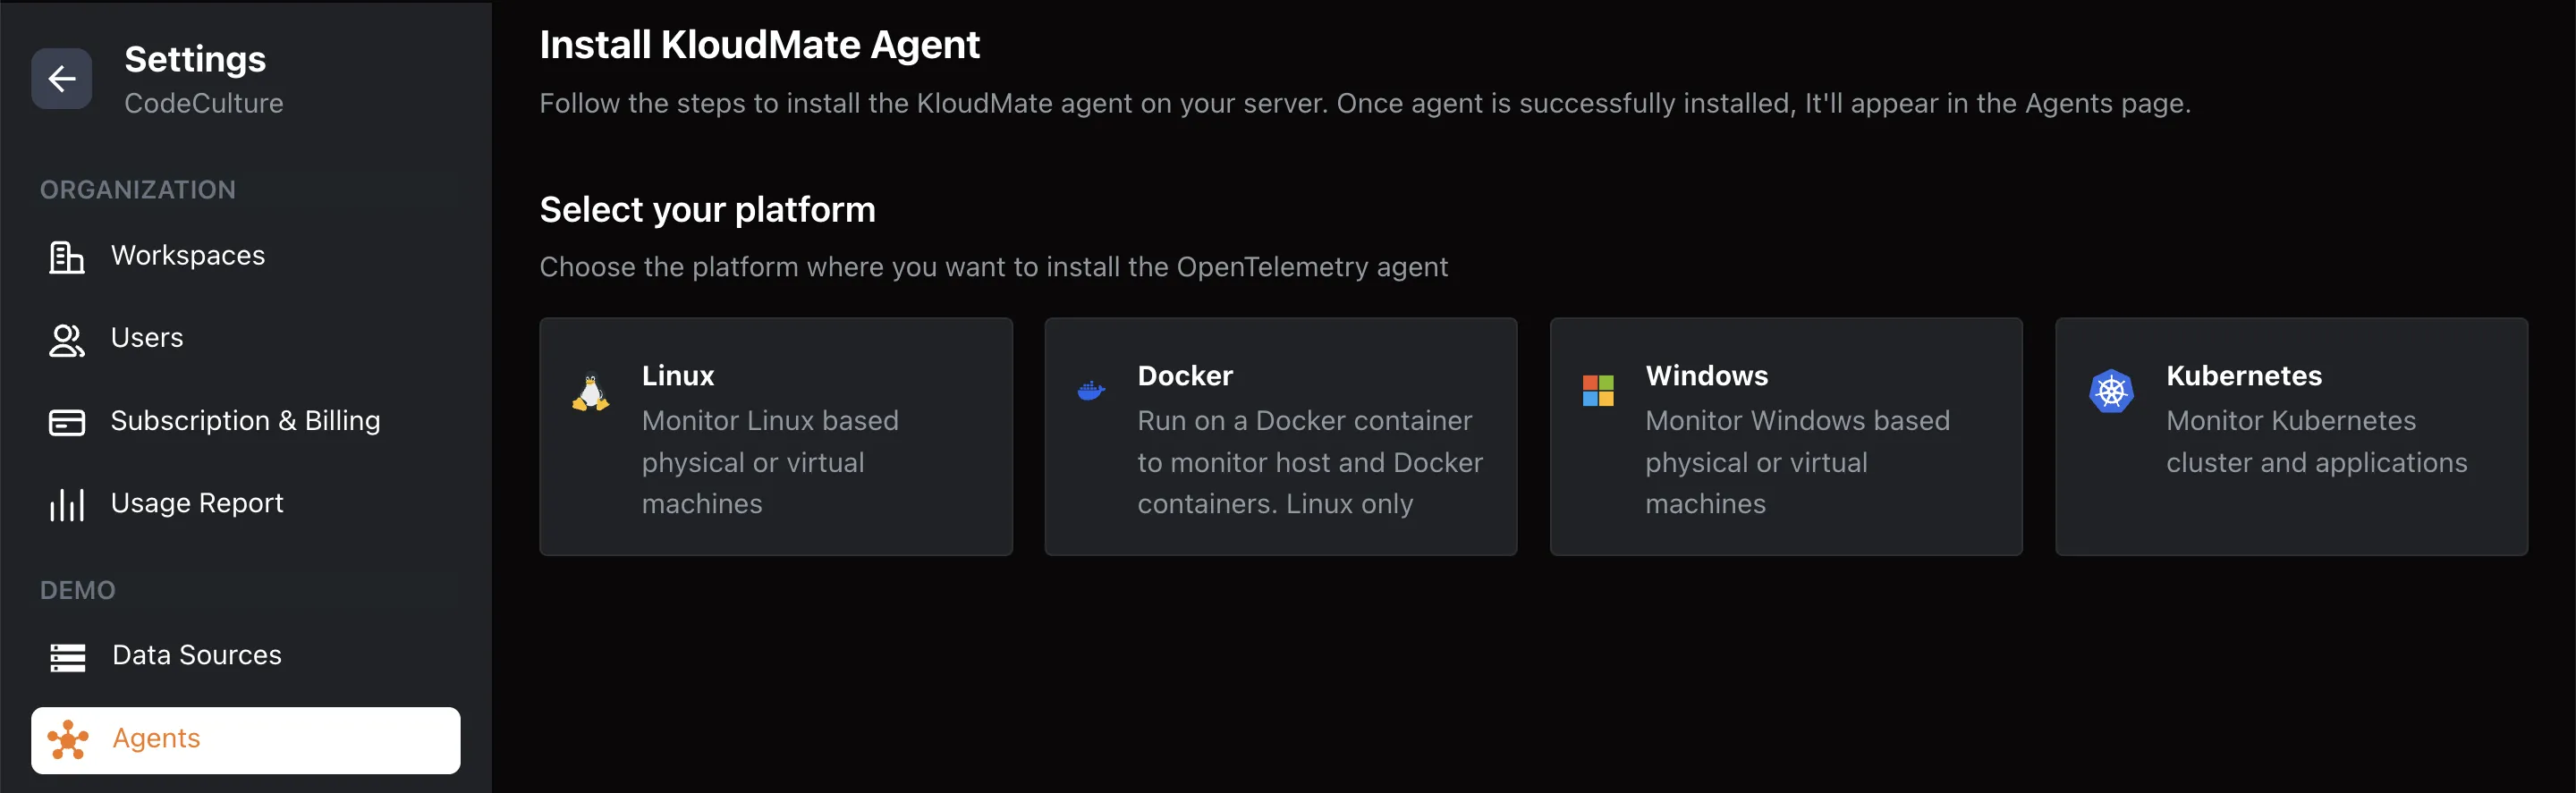Click the Subscription & Billing card icon
Image resolution: width=2576 pixels, height=793 pixels.
(67, 422)
